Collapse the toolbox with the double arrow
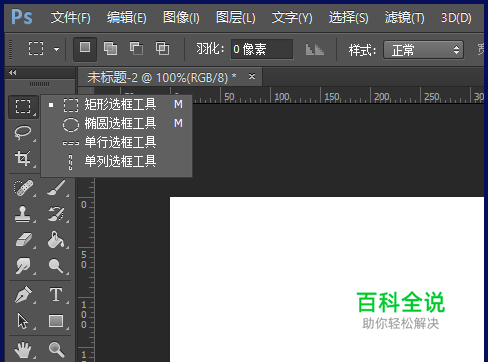488x362 pixels. coord(13,72)
